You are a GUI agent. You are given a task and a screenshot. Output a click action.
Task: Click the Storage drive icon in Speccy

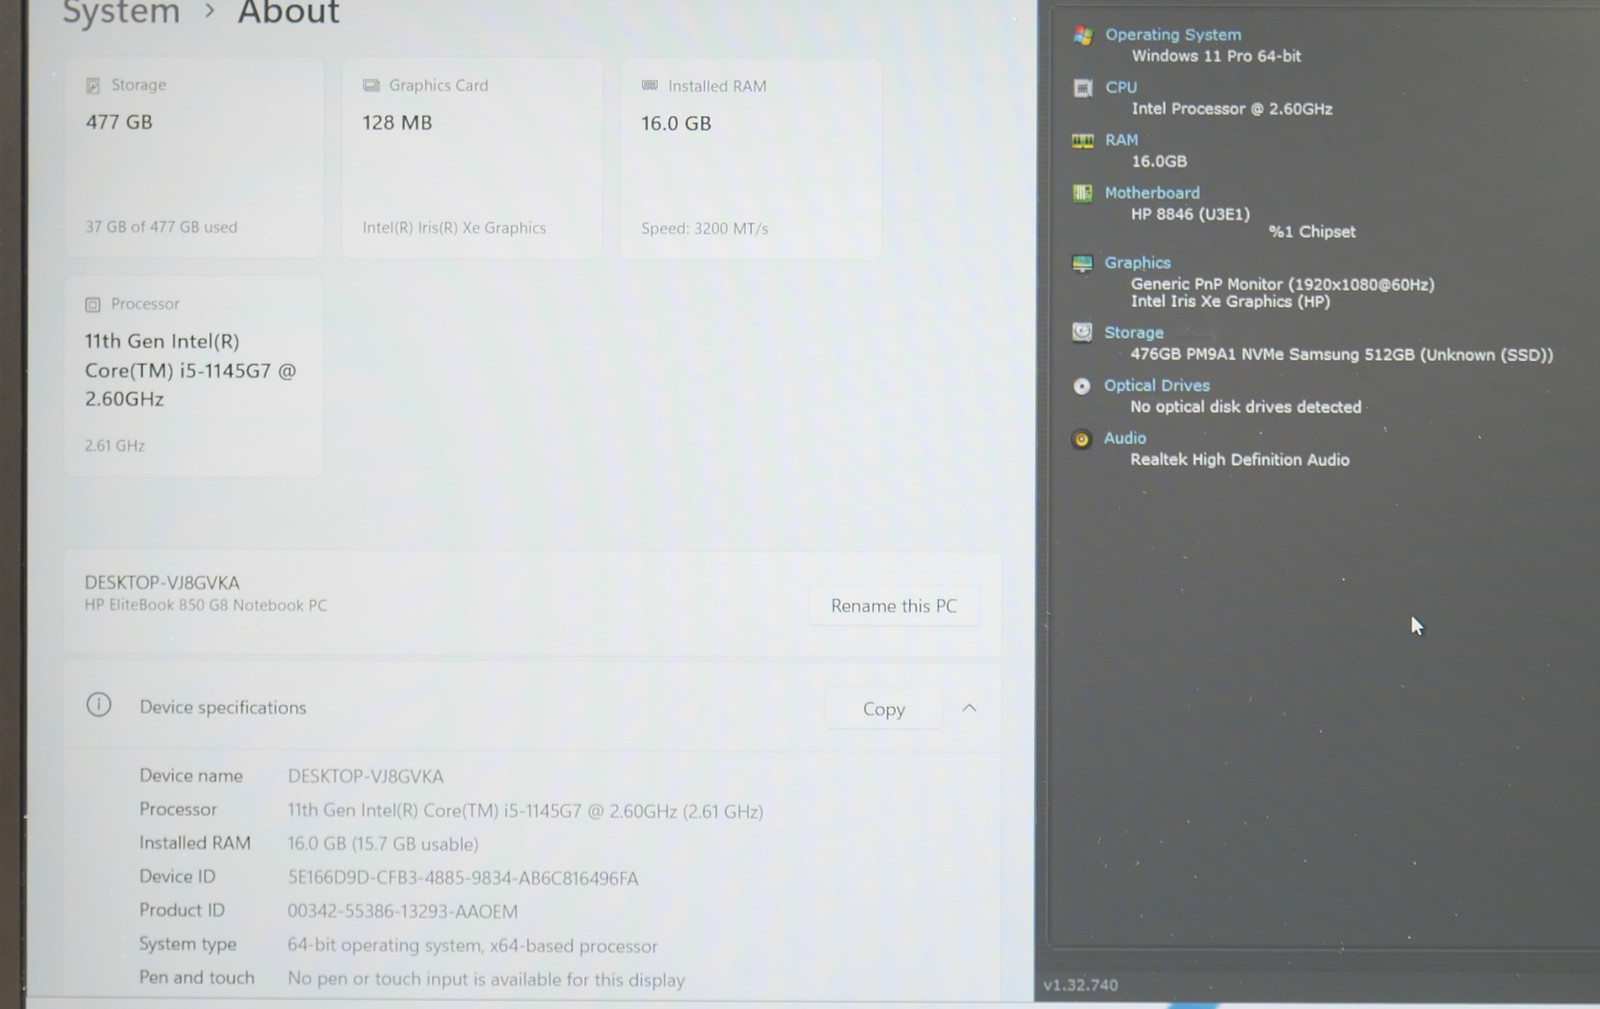1082,332
